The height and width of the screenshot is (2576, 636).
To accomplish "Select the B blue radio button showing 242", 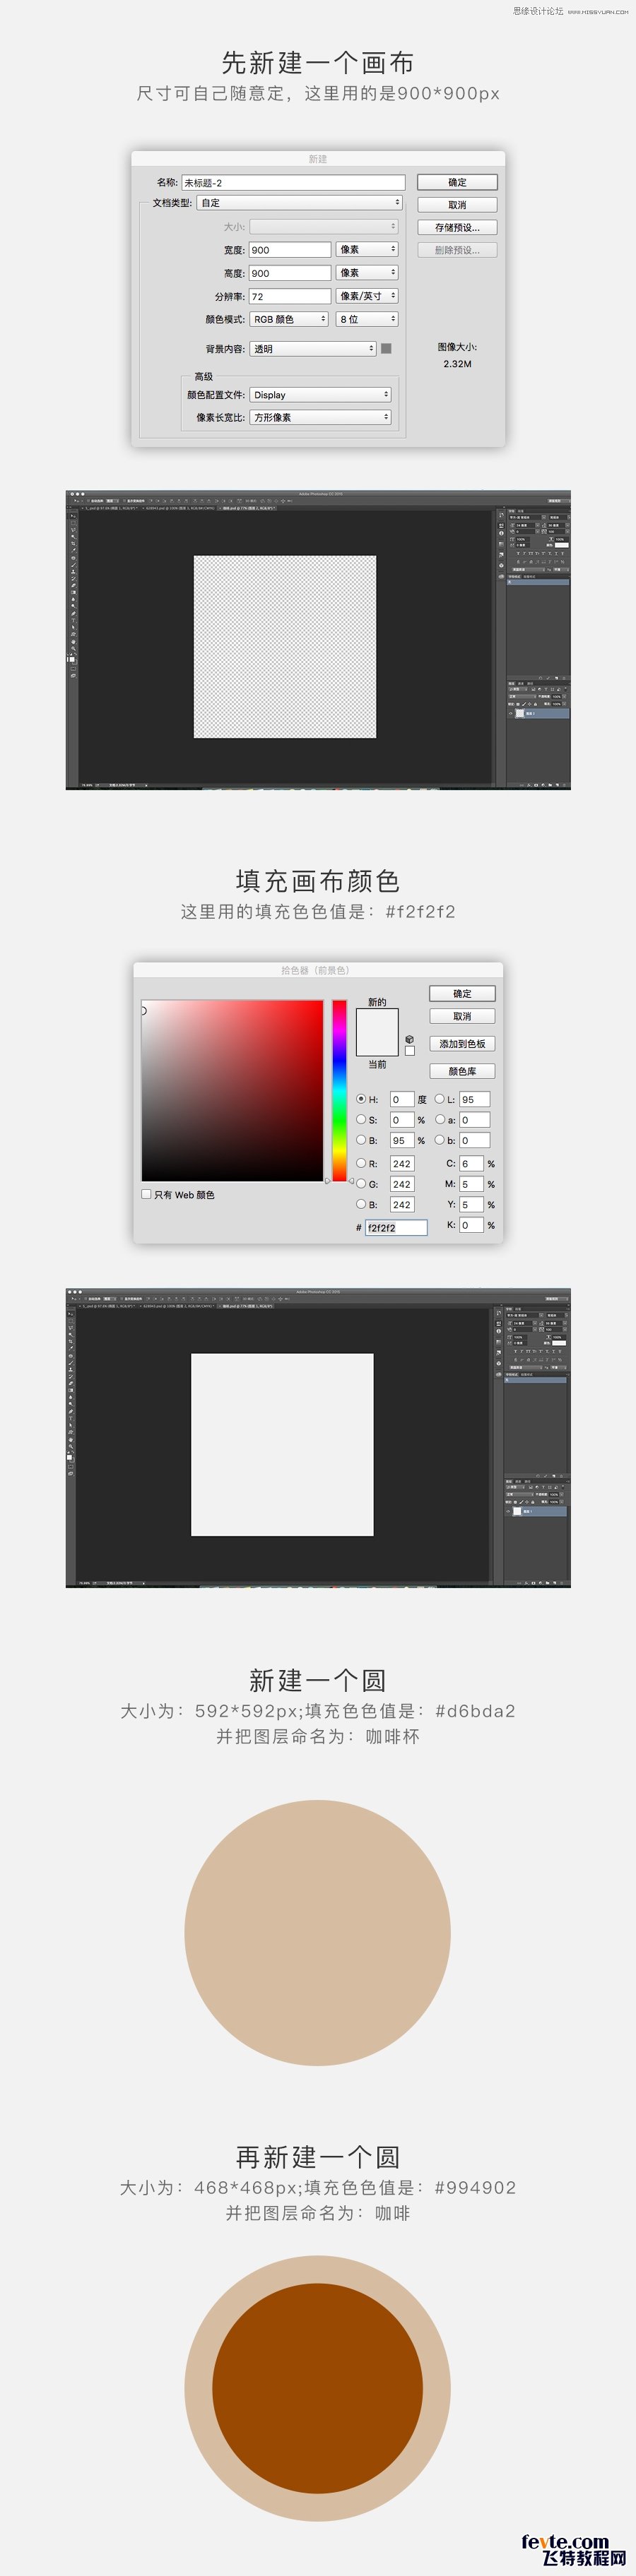I will (361, 1204).
